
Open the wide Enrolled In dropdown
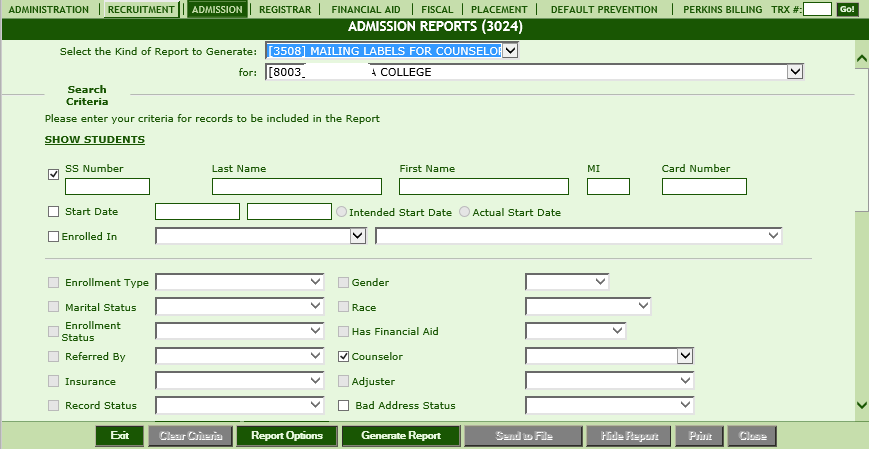pyautogui.click(x=579, y=236)
